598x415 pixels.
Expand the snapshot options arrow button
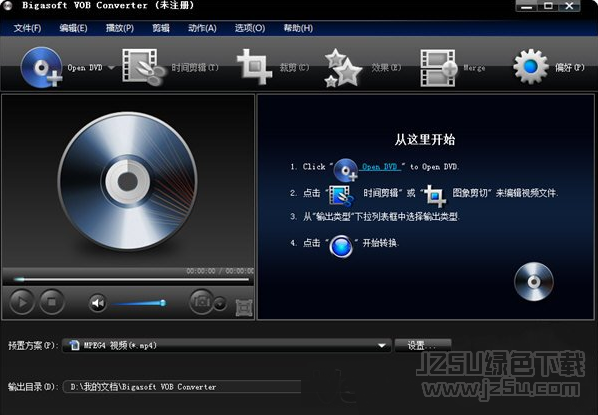click(220, 304)
